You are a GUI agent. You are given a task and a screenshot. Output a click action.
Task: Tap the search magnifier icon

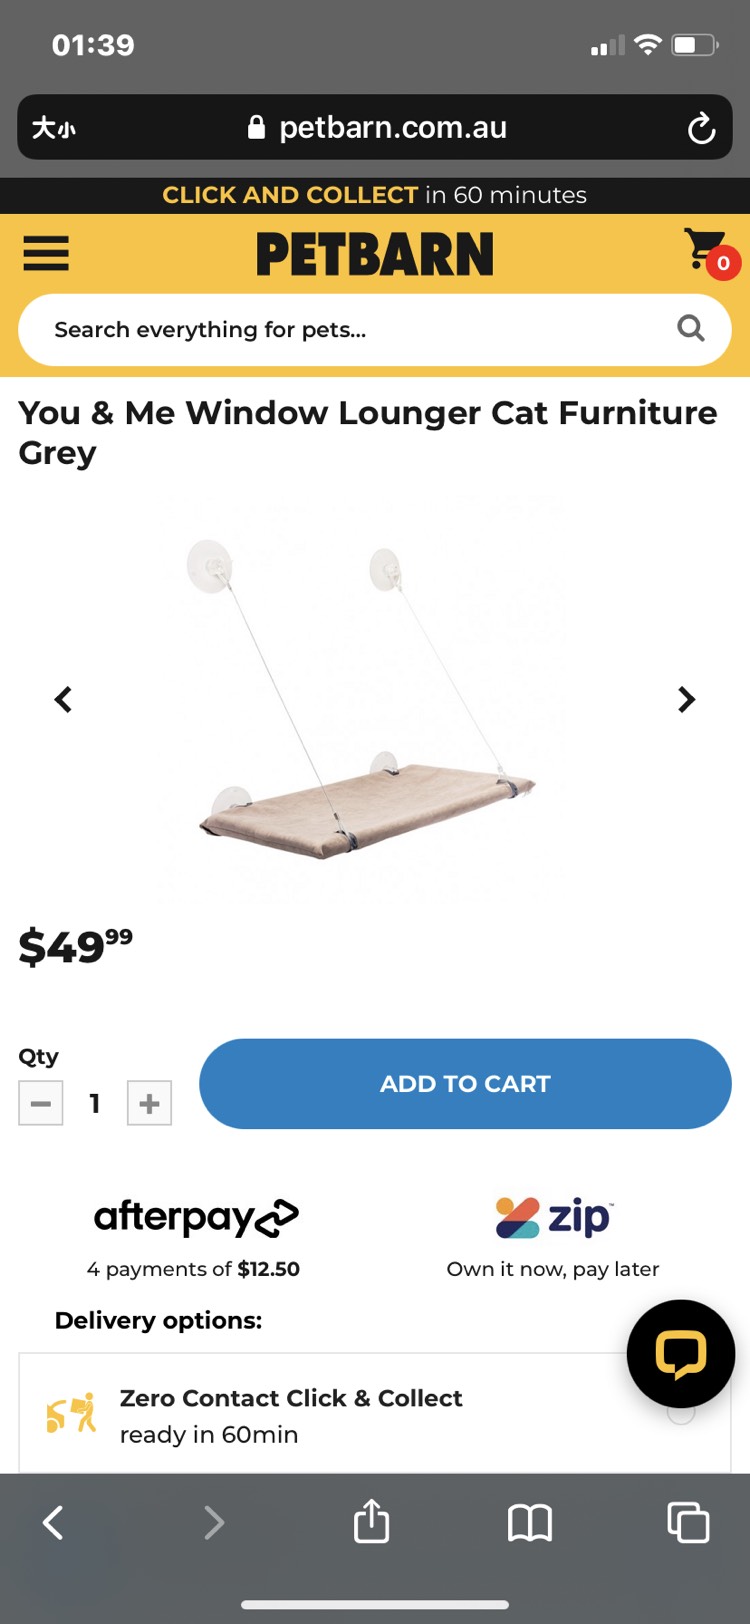[x=691, y=328]
